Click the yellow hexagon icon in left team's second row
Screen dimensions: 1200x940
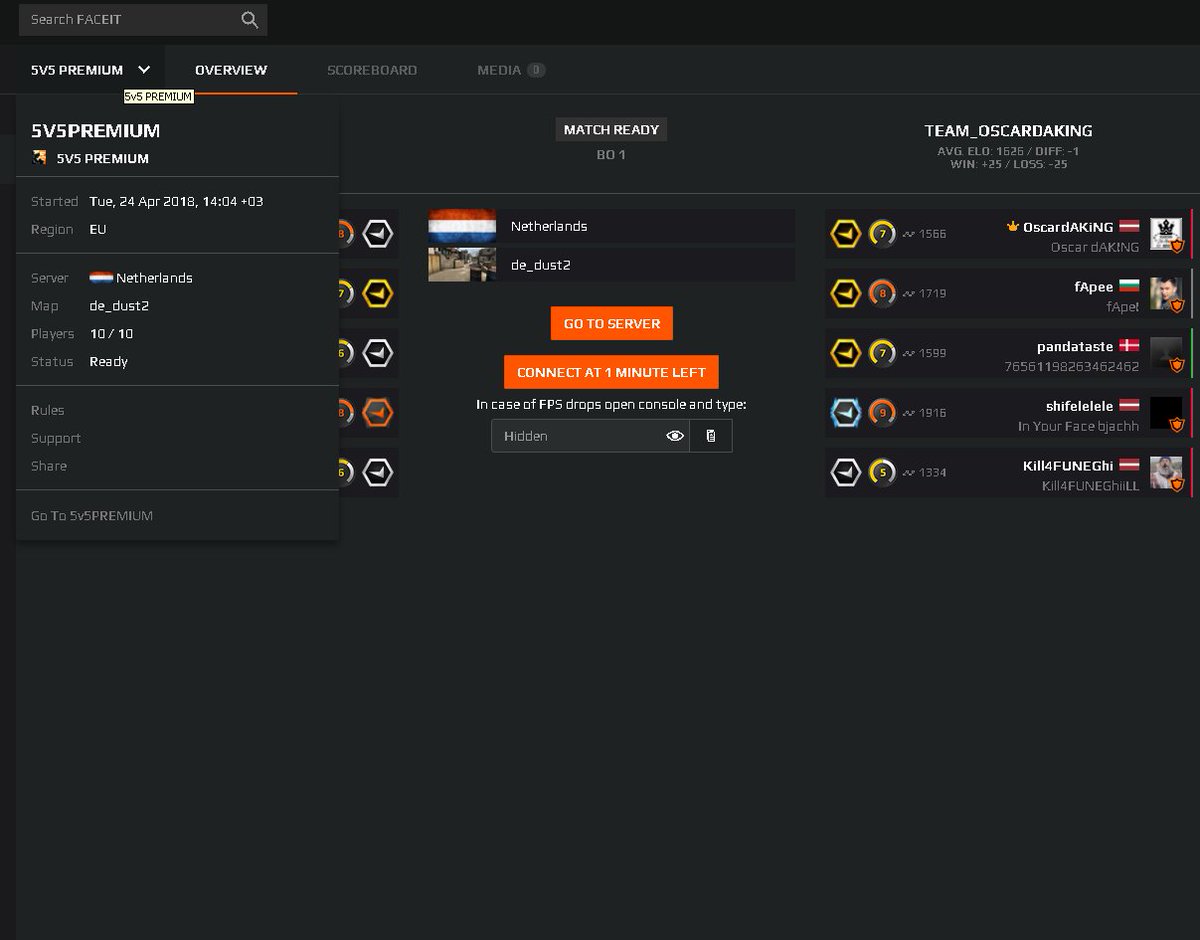point(377,293)
